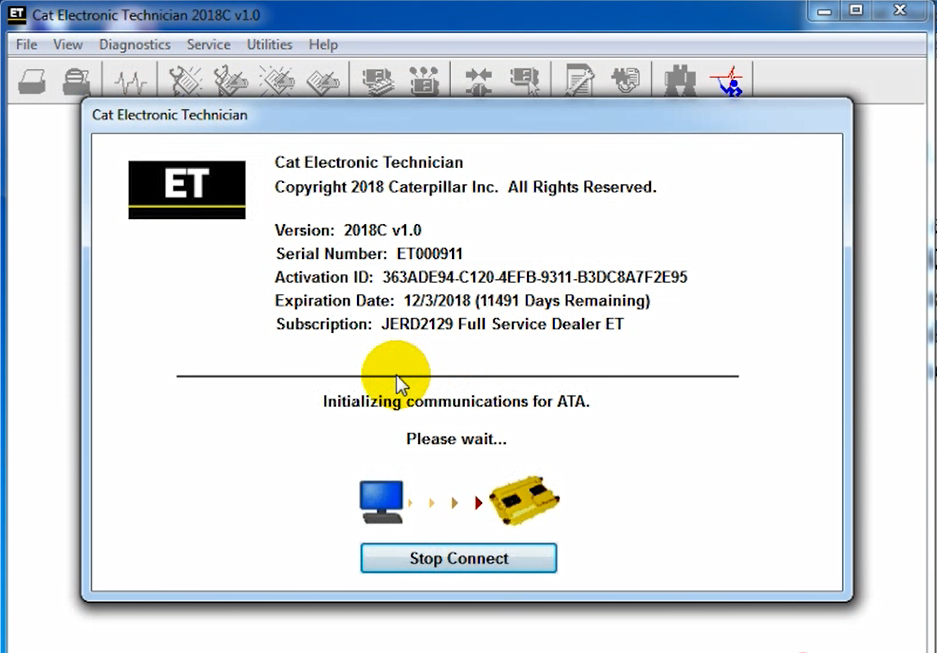Click the yellow ECM module image

pos(524,501)
